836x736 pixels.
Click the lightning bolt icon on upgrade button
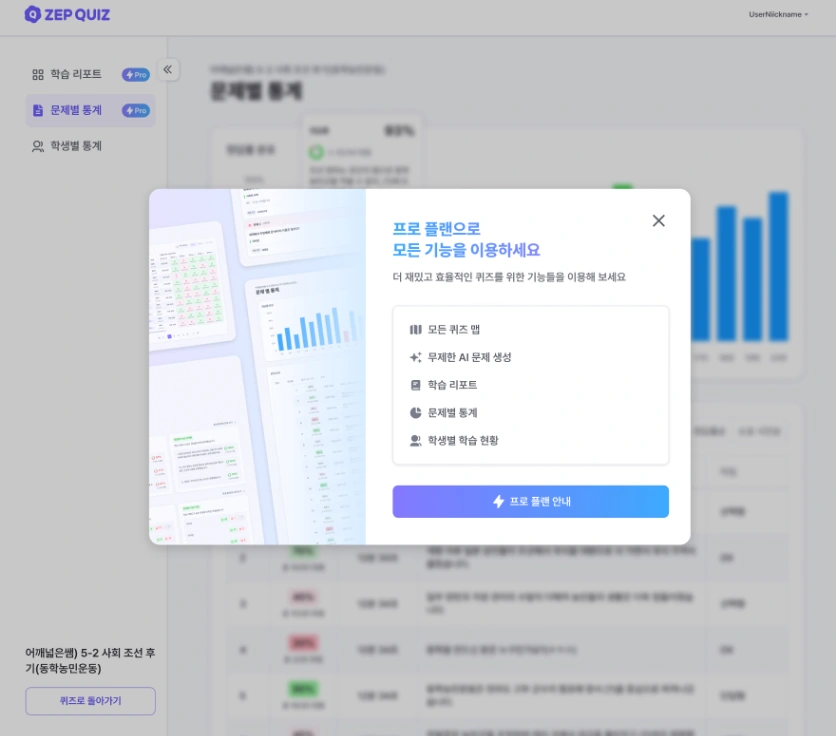(499, 501)
